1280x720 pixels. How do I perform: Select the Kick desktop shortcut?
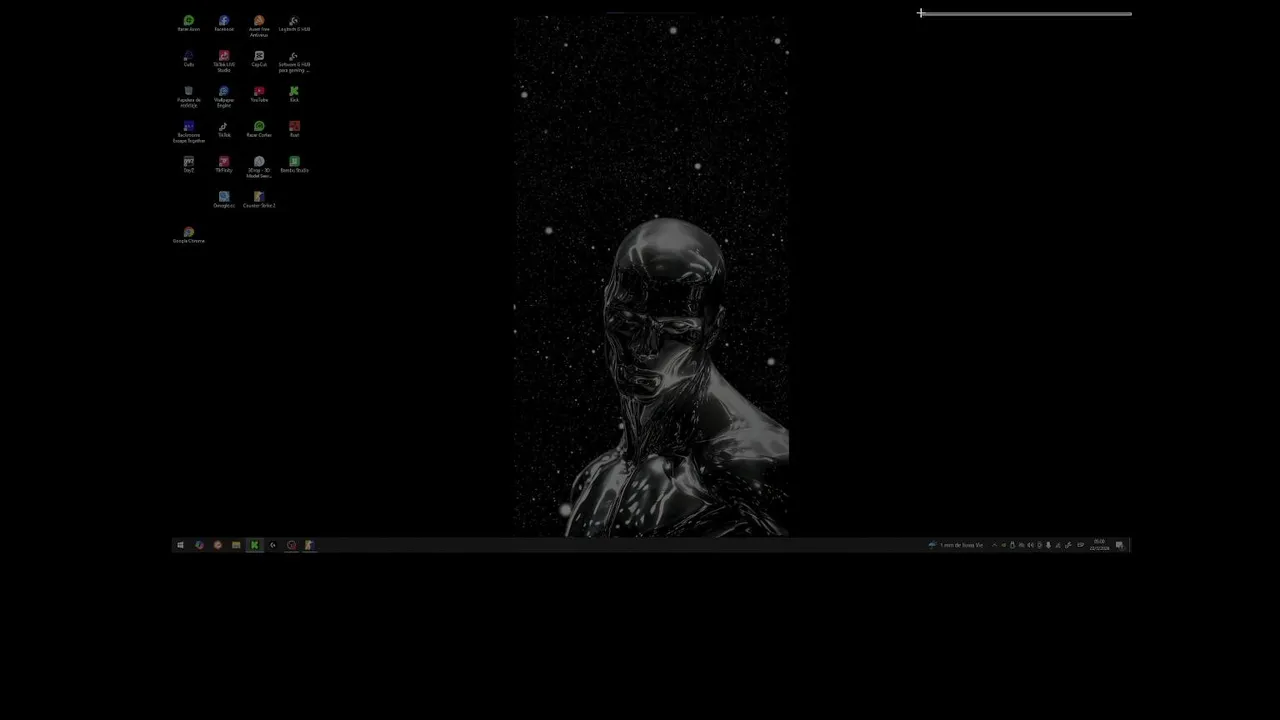[x=294, y=94]
